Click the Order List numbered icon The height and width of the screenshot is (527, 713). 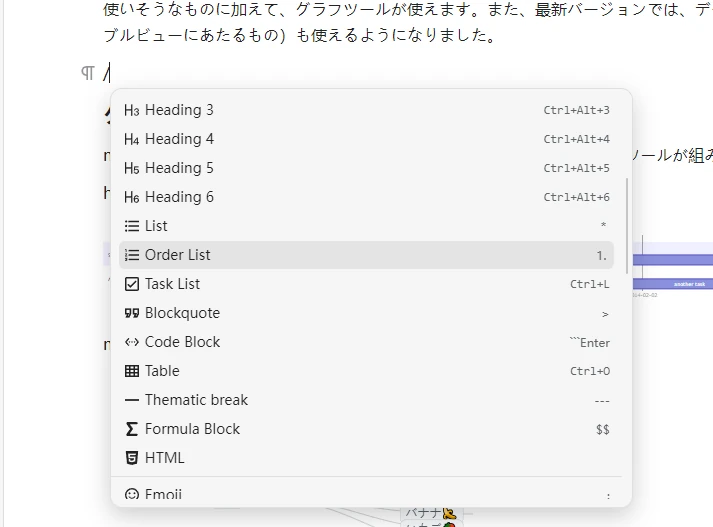132,255
